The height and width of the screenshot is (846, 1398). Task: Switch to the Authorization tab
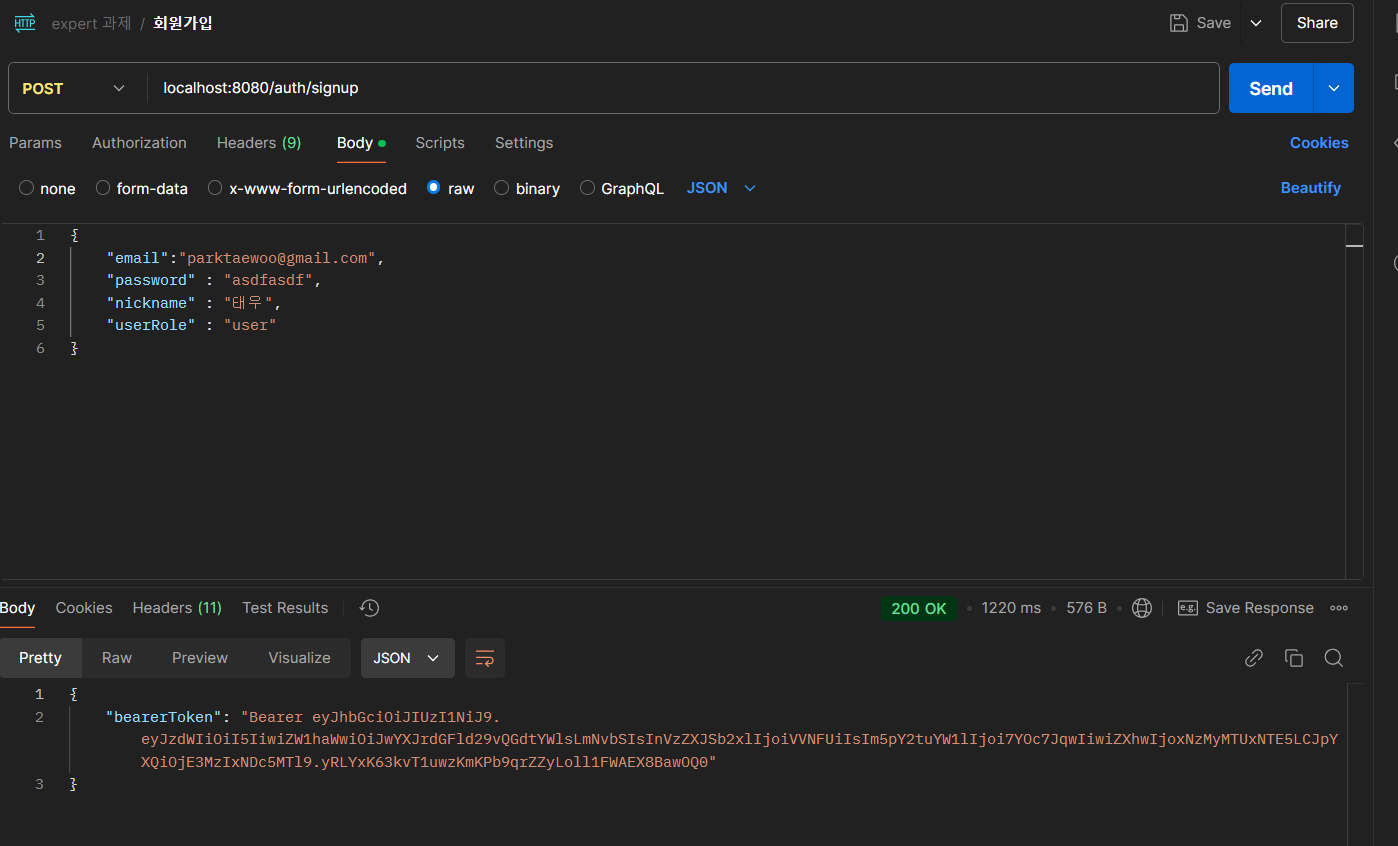(139, 143)
